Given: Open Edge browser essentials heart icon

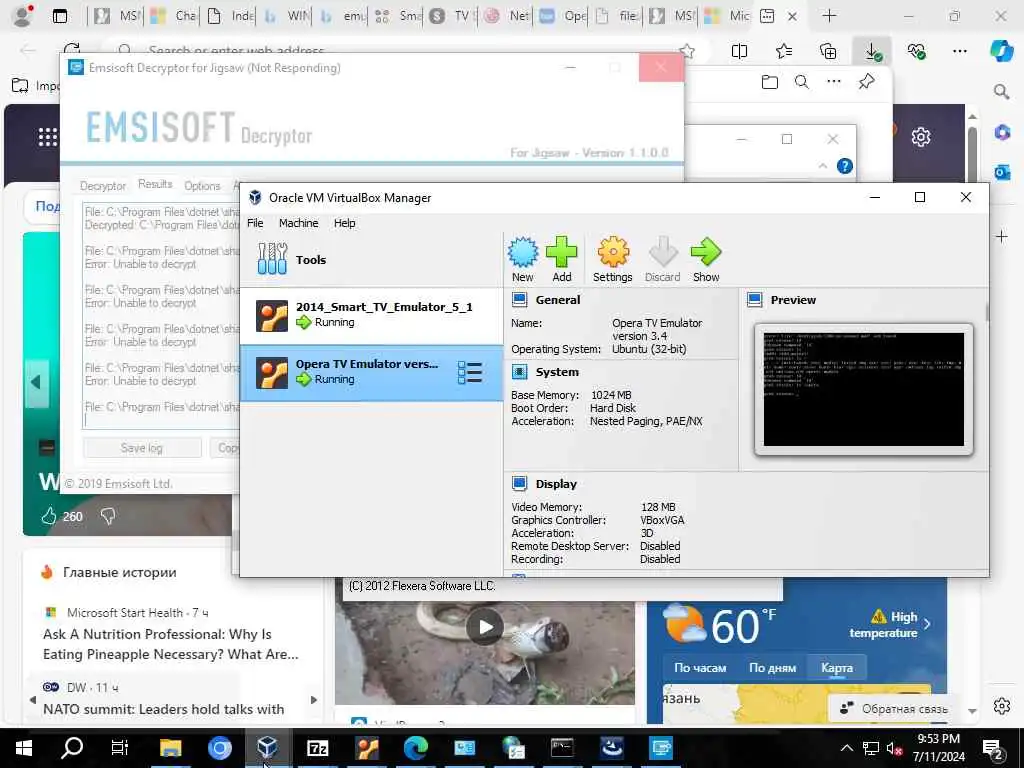Looking at the screenshot, I should pos(916,51).
